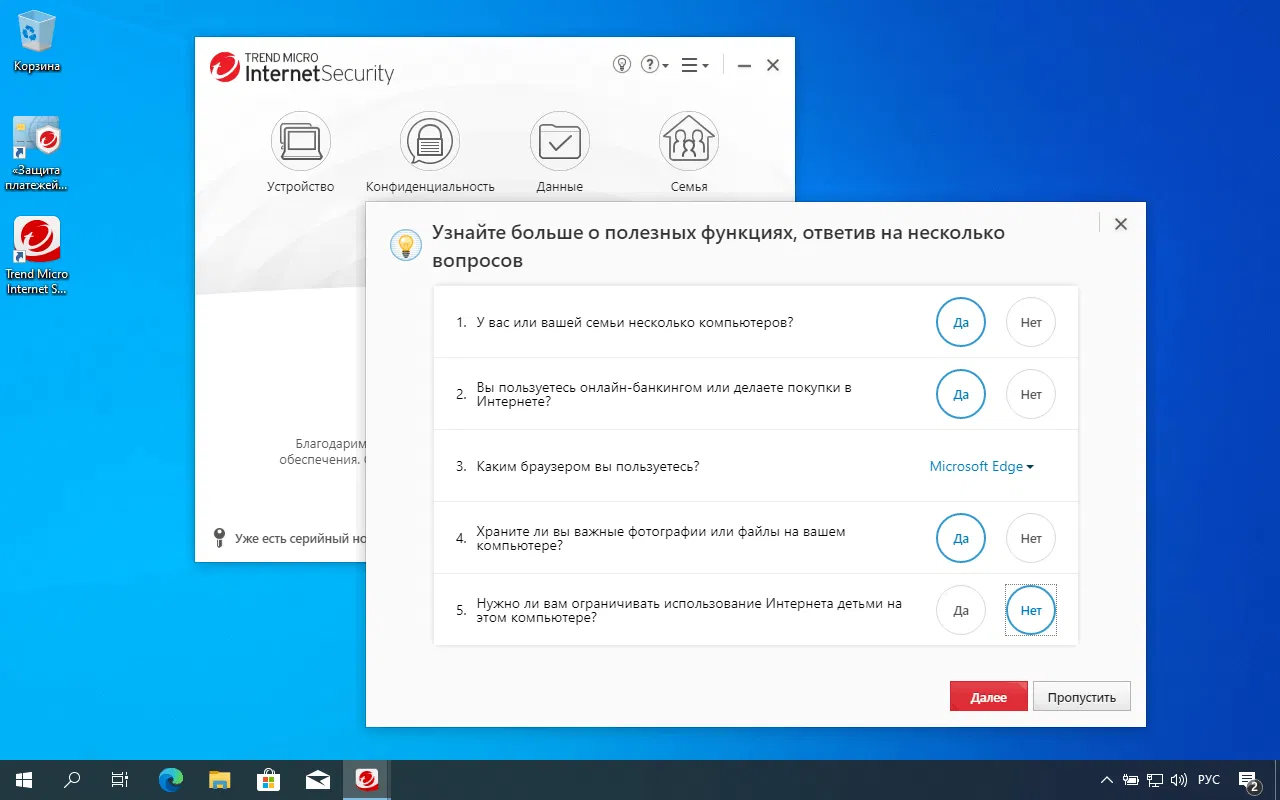Screen dimensions: 1280x800
Task: Click the key icon beside serial number link
Action: (x=220, y=538)
